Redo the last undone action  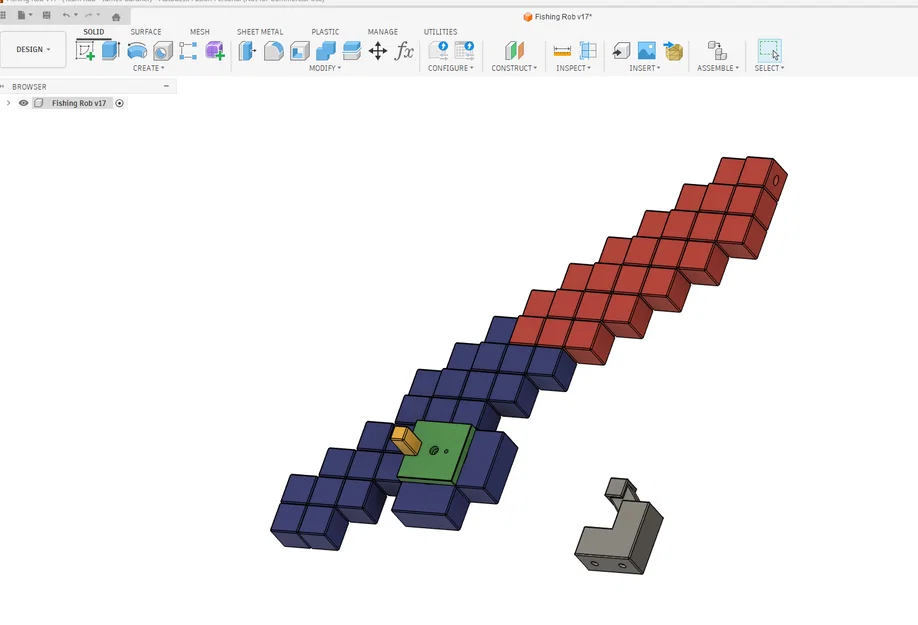tap(88, 15)
